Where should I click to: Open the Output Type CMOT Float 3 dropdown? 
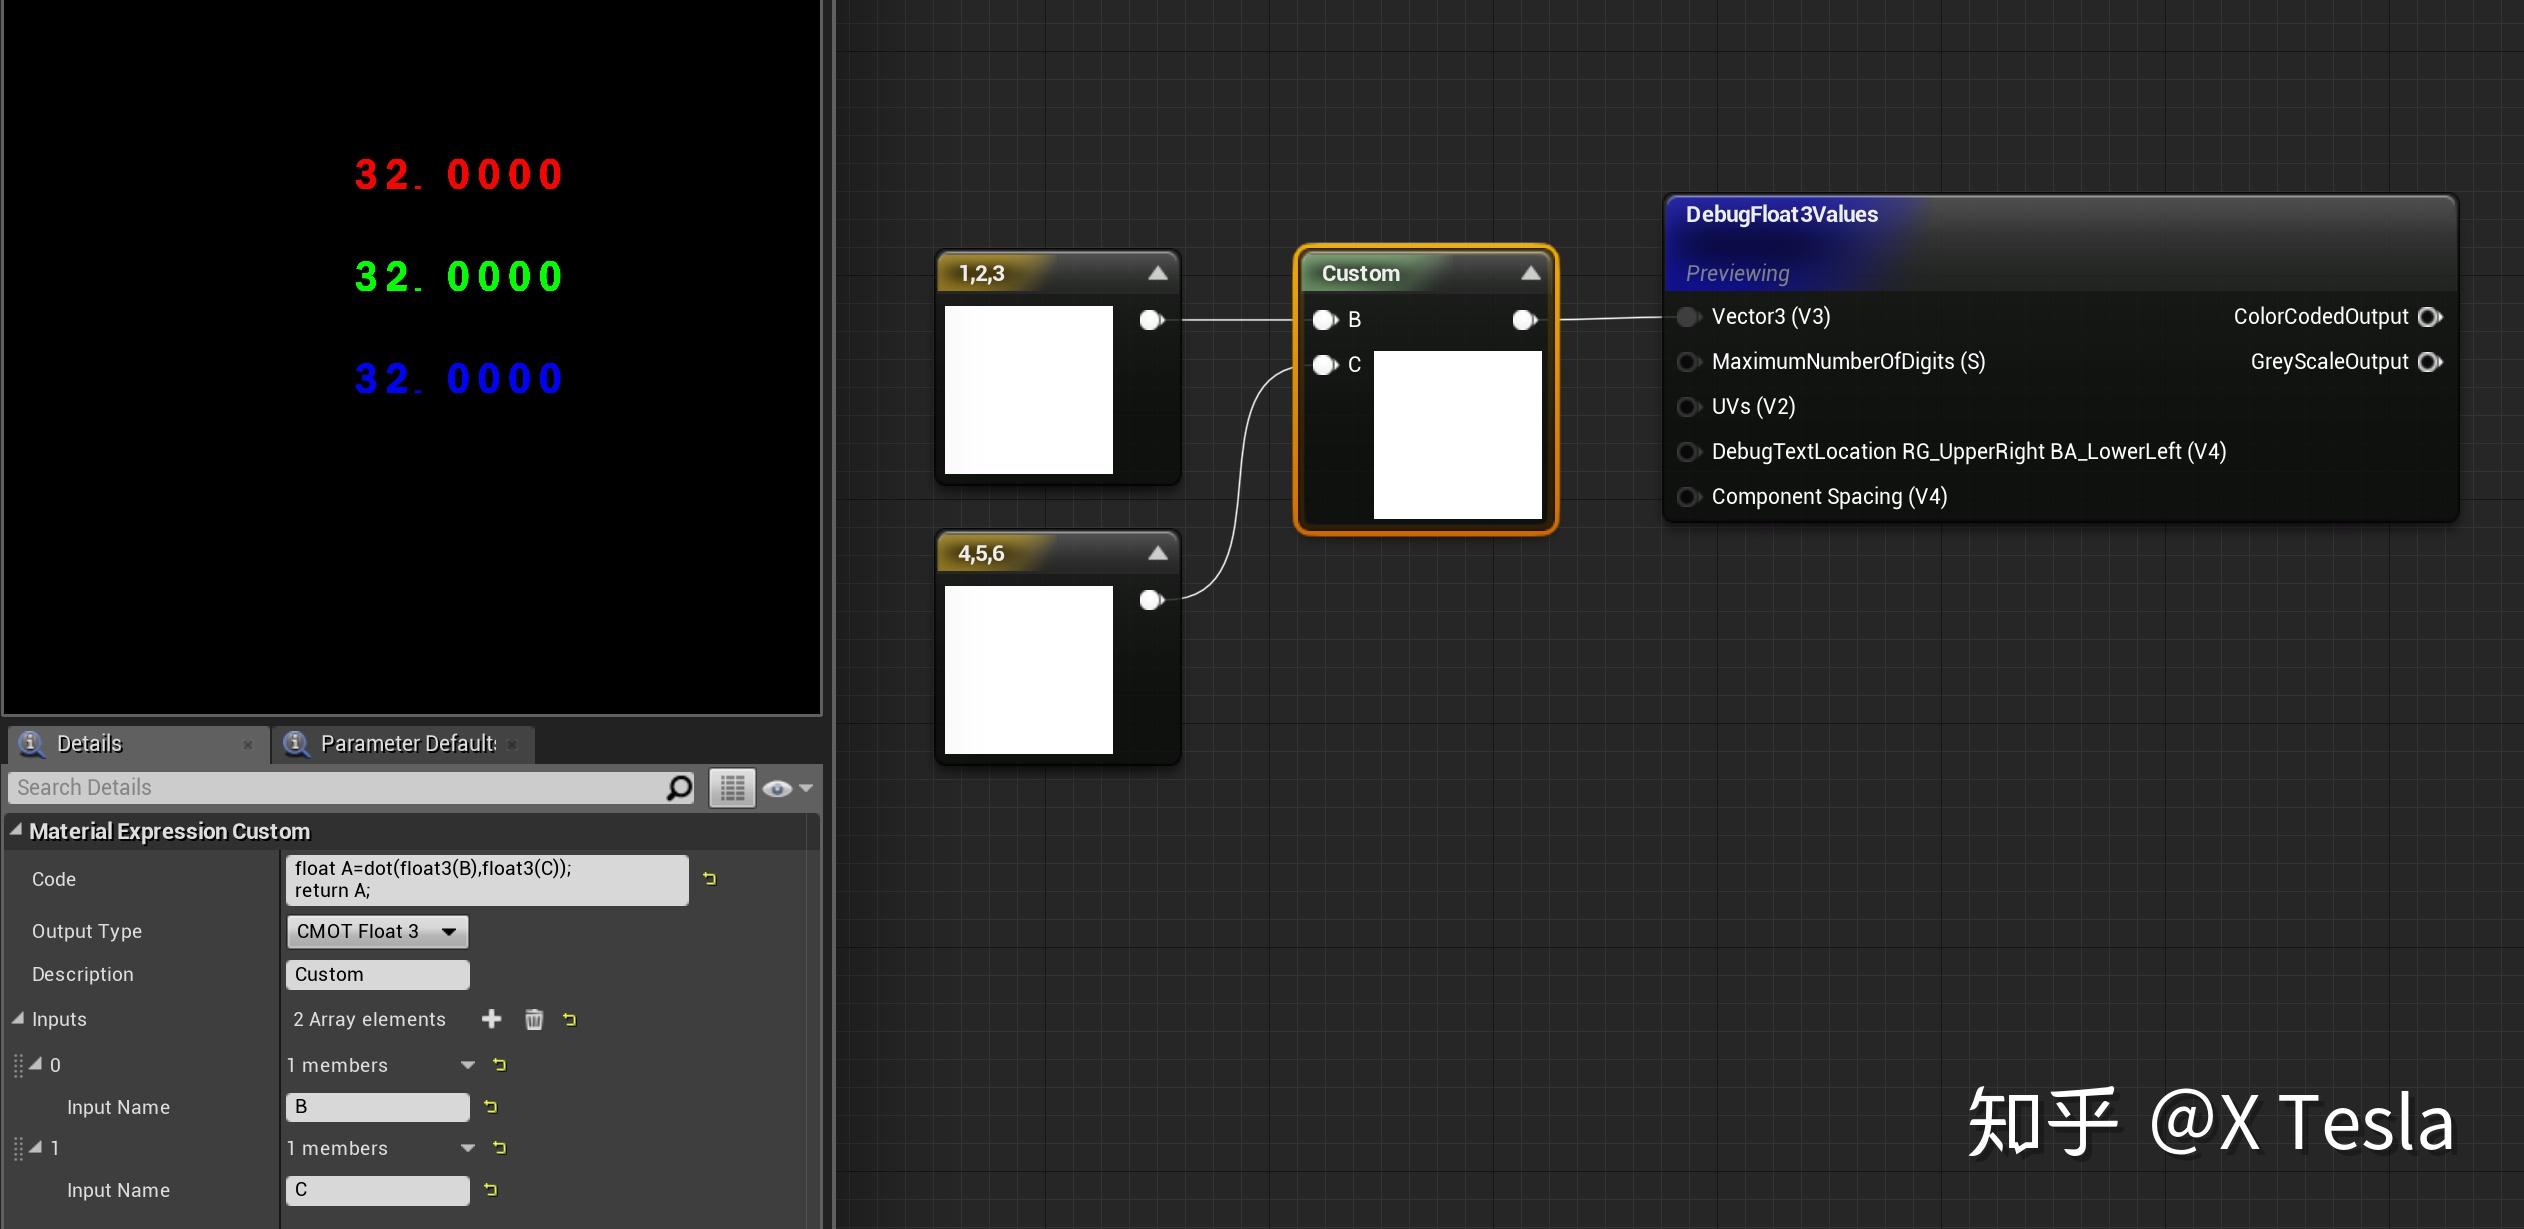(377, 931)
